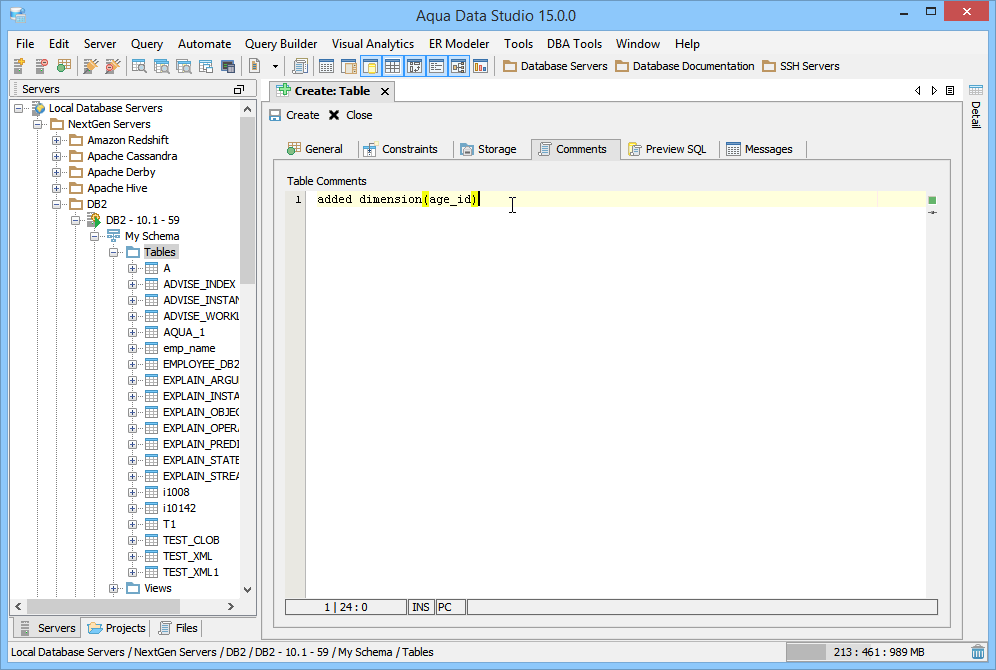Toggle the highlighted table-with-arrows toolbar button
The image size is (996, 670).
414,66
